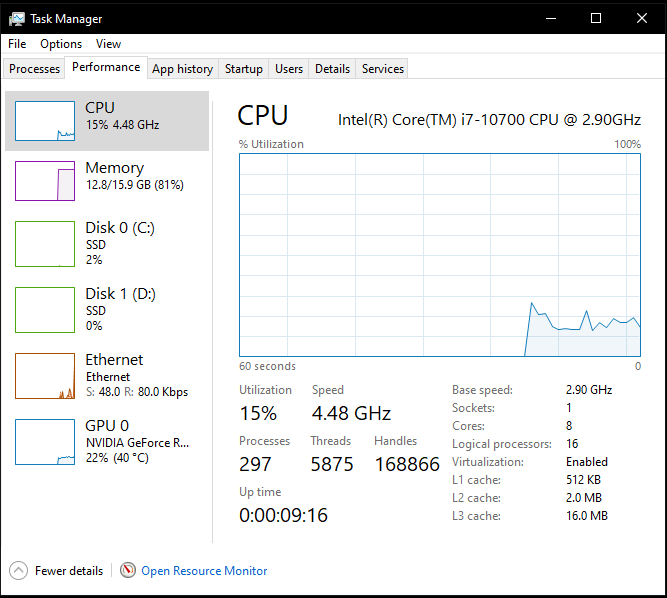Screen dimensions: 667x598
Task: Open the Services tab
Action: [383, 69]
